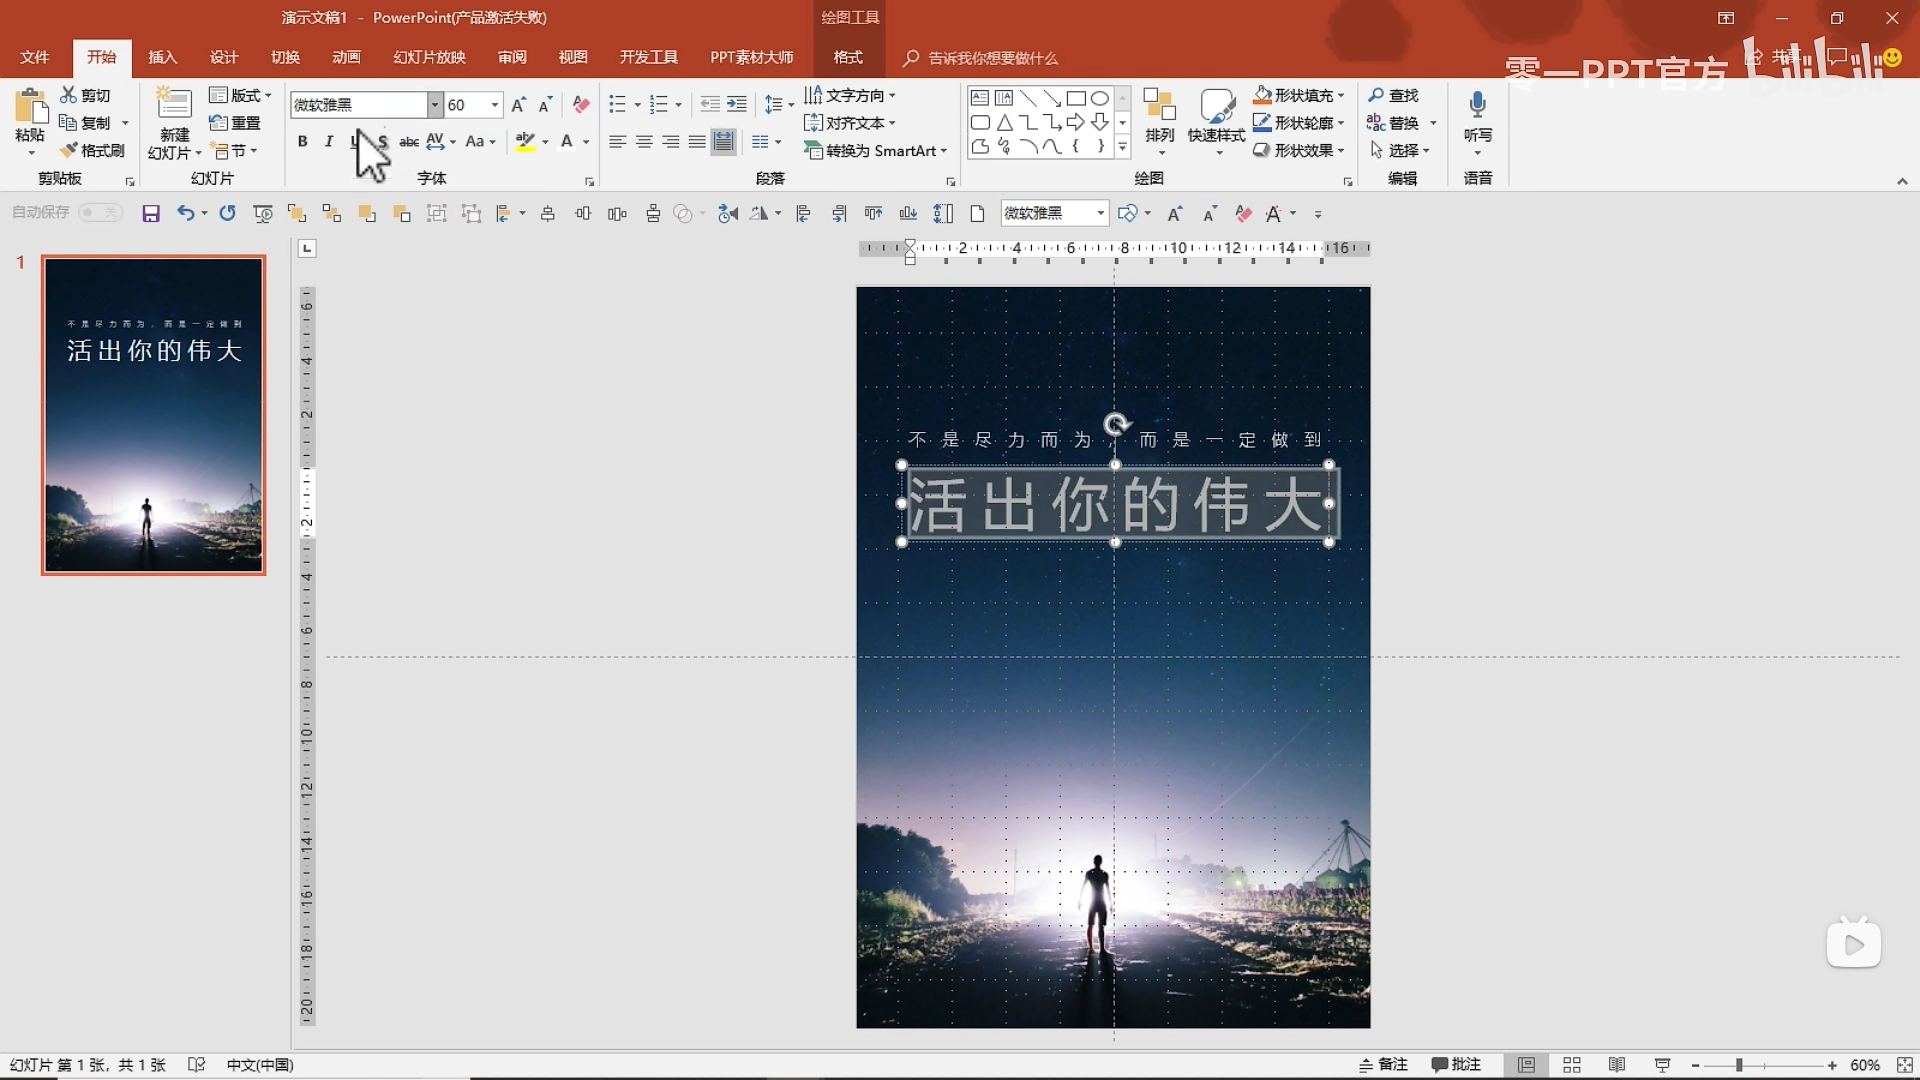Image resolution: width=1920 pixels, height=1080 pixels.
Task: Open Select (选择) menu
Action: 1399,150
